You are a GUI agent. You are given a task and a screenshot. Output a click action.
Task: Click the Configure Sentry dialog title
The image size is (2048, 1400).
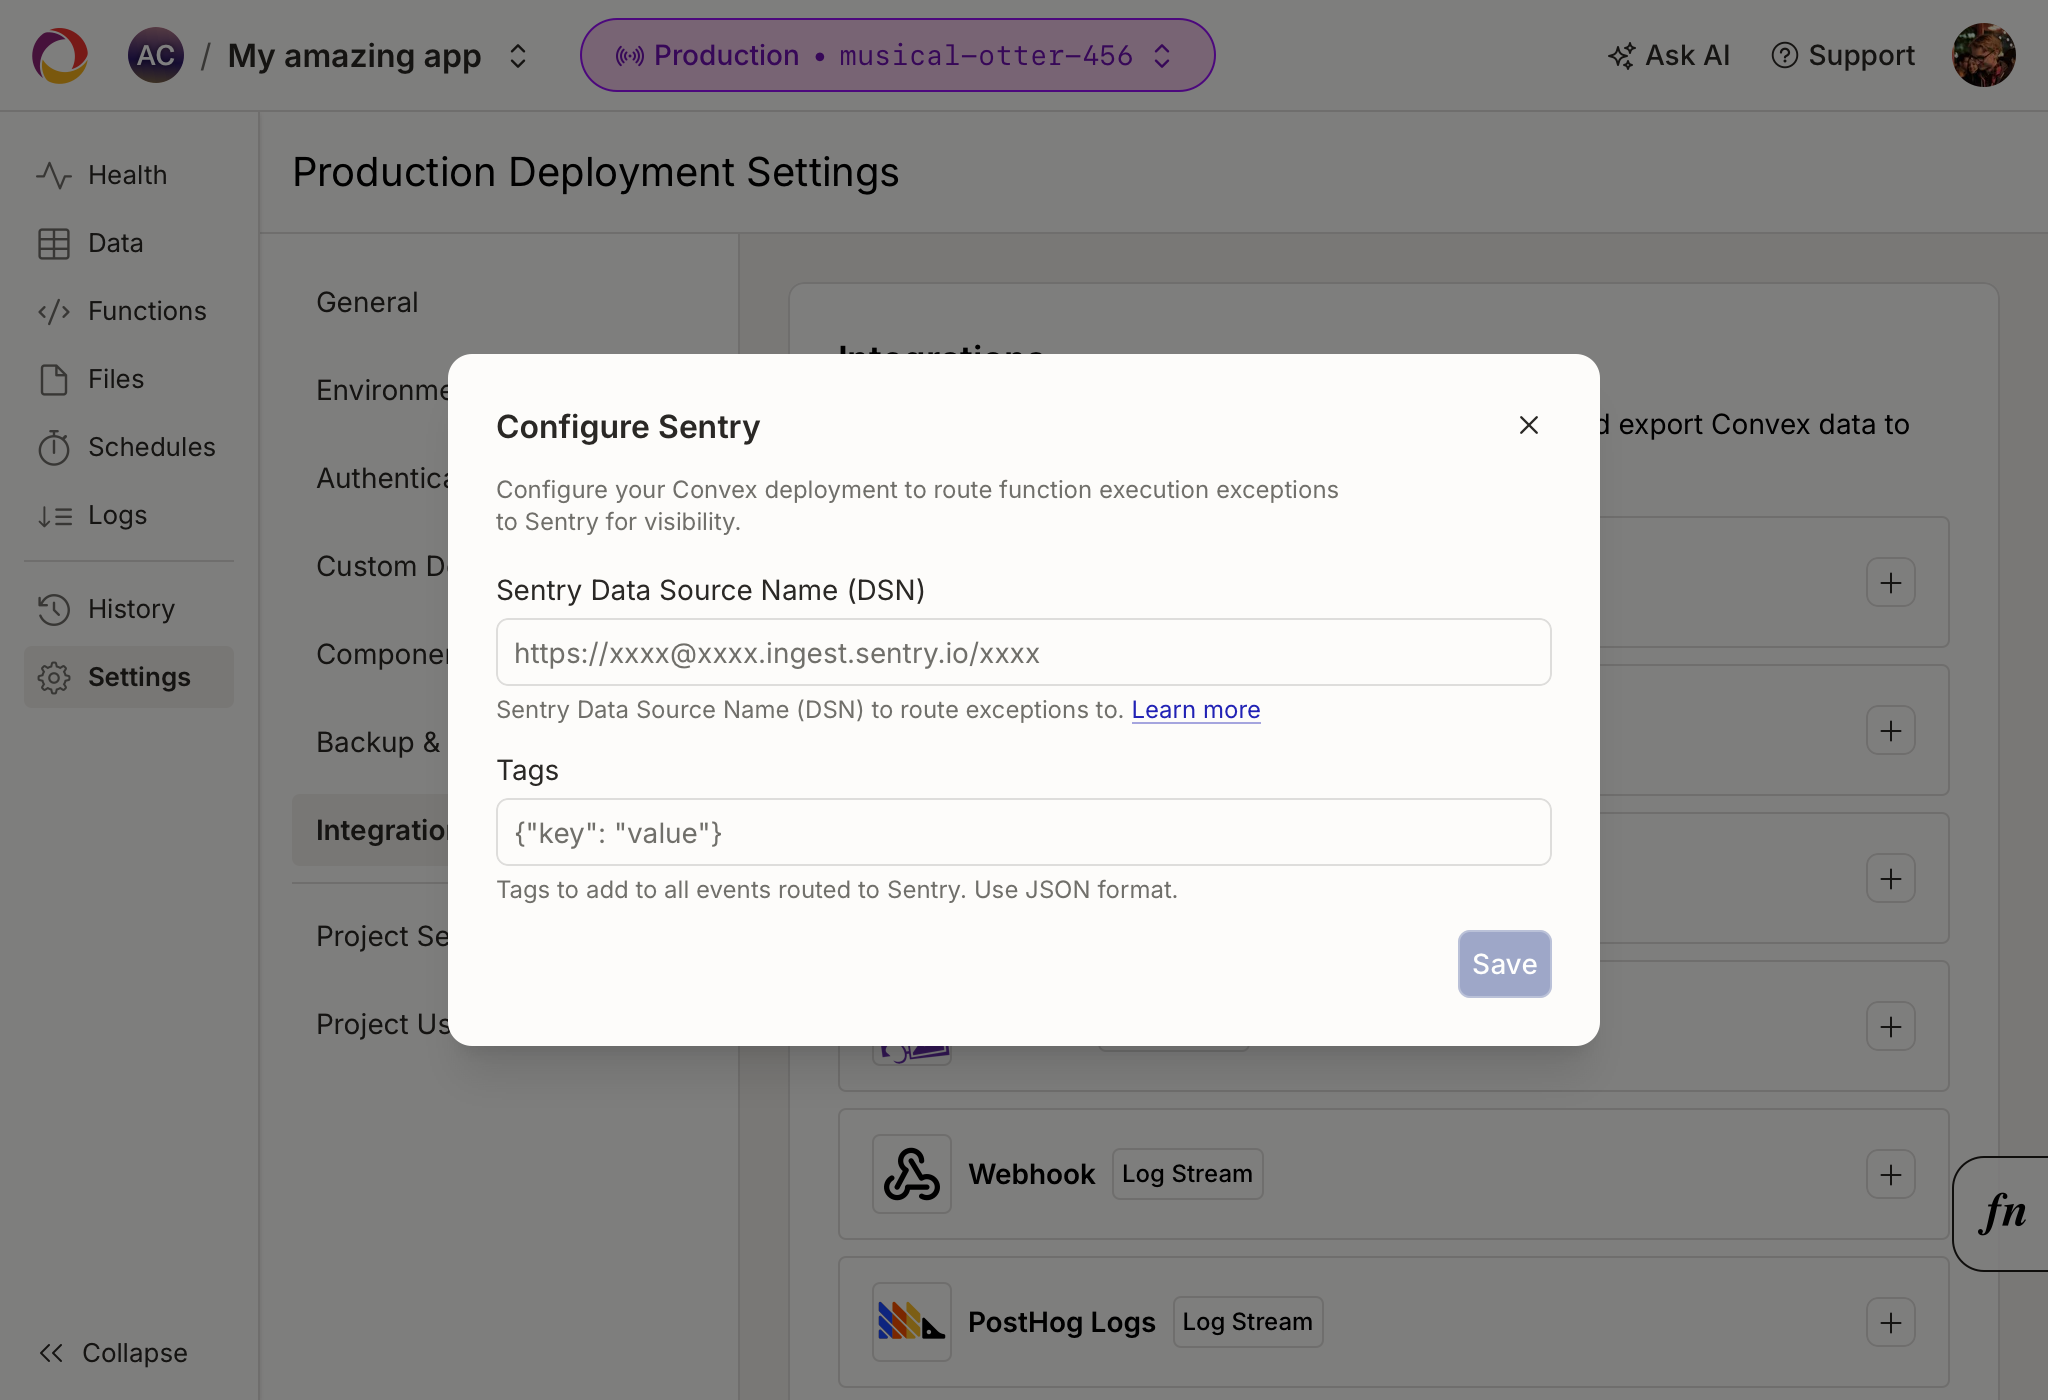[628, 426]
